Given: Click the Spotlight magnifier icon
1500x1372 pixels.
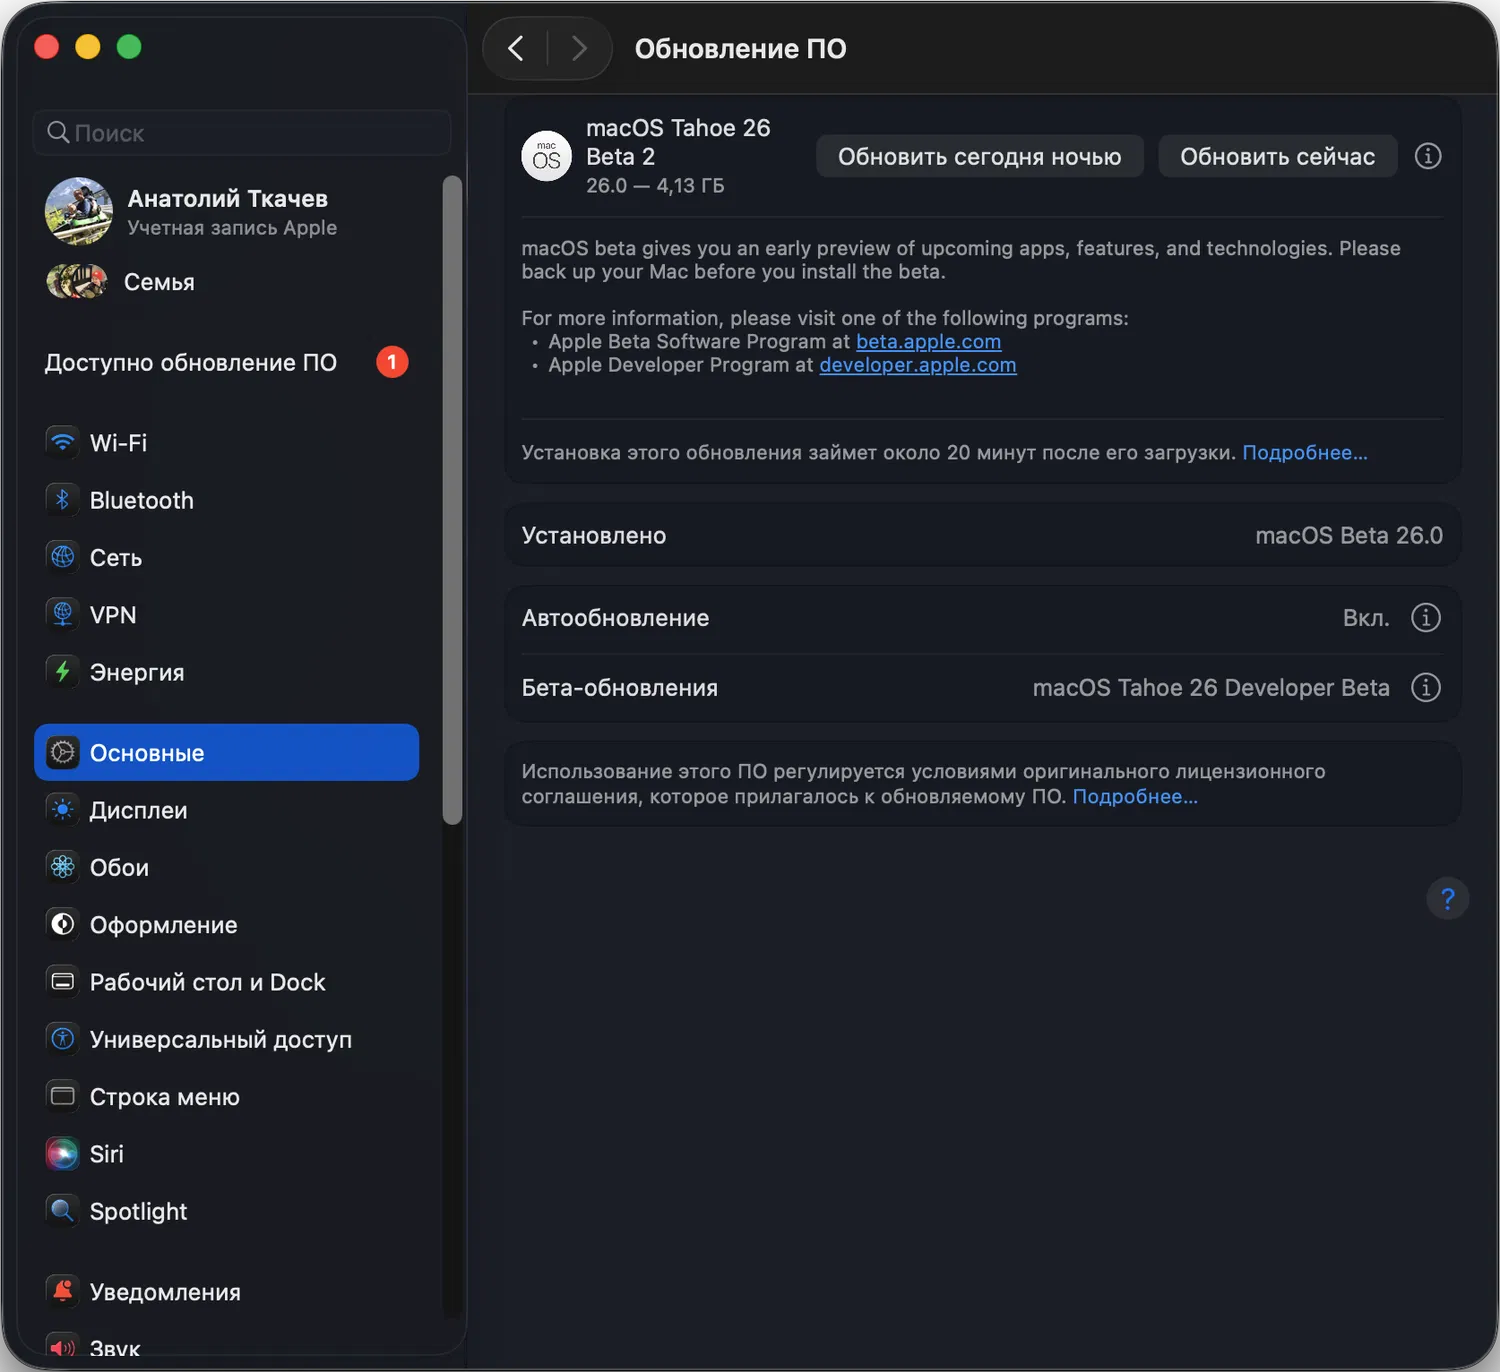Looking at the screenshot, I should coord(62,1211).
